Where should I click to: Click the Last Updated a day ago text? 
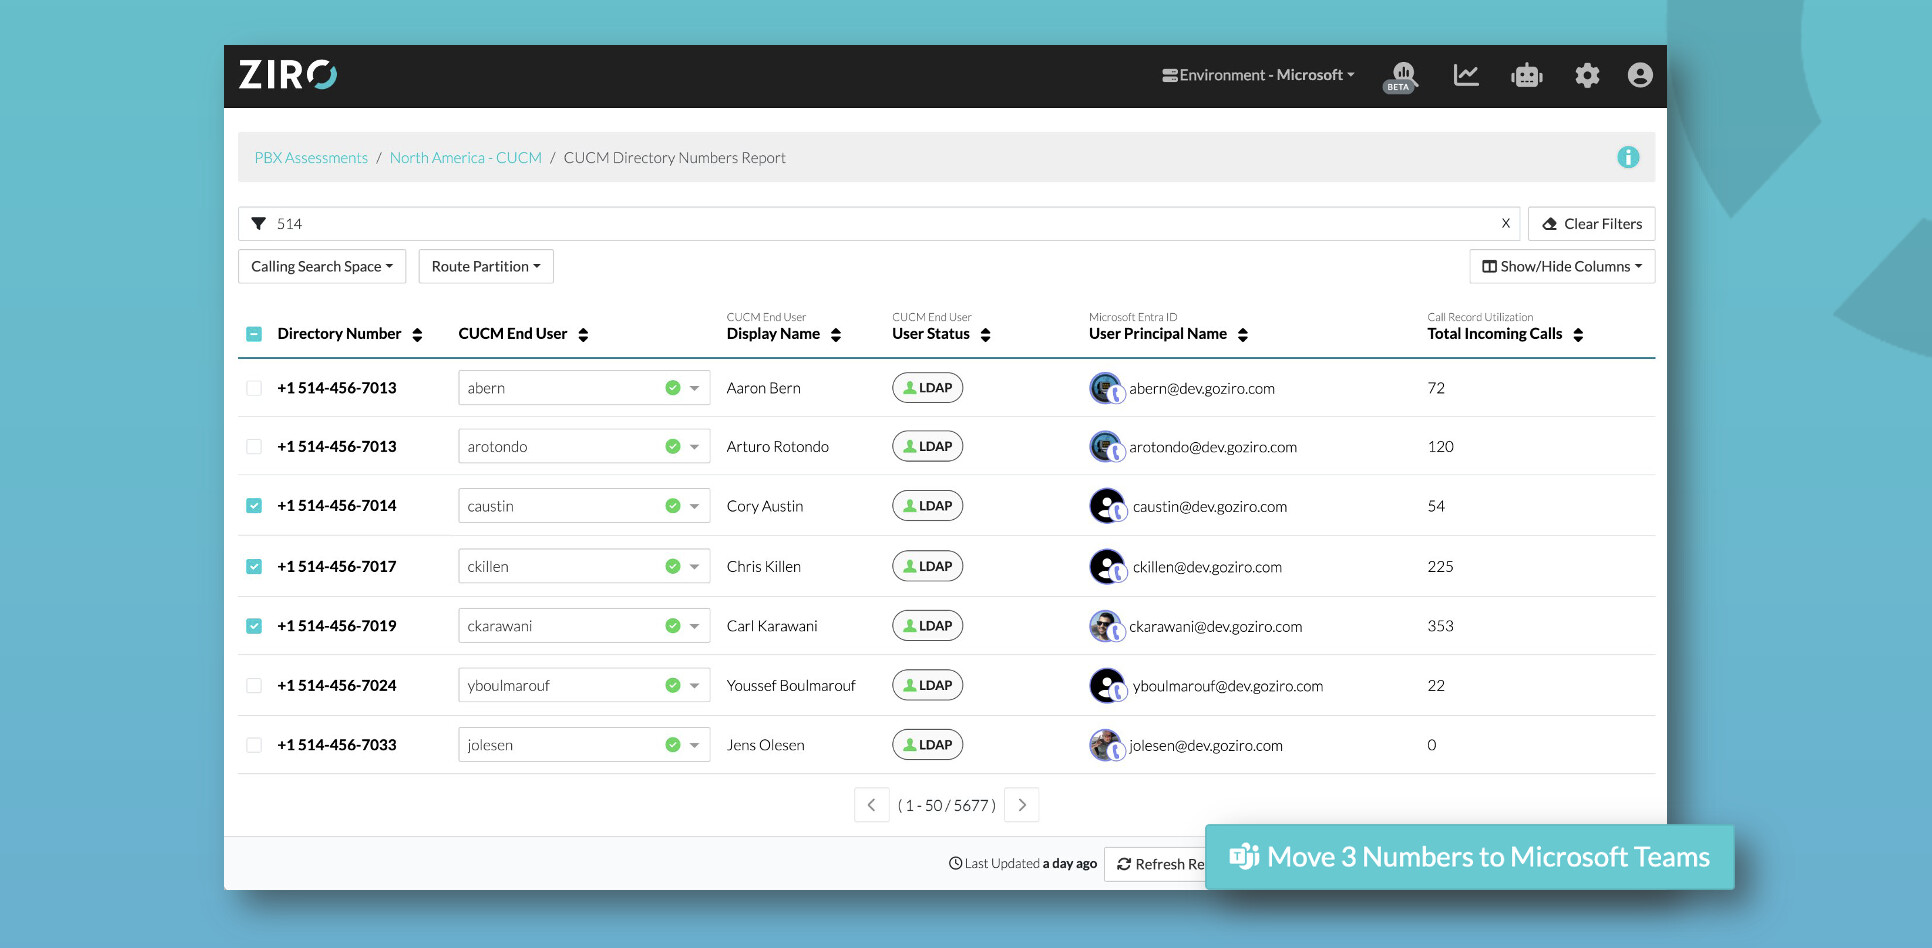click(x=1023, y=863)
